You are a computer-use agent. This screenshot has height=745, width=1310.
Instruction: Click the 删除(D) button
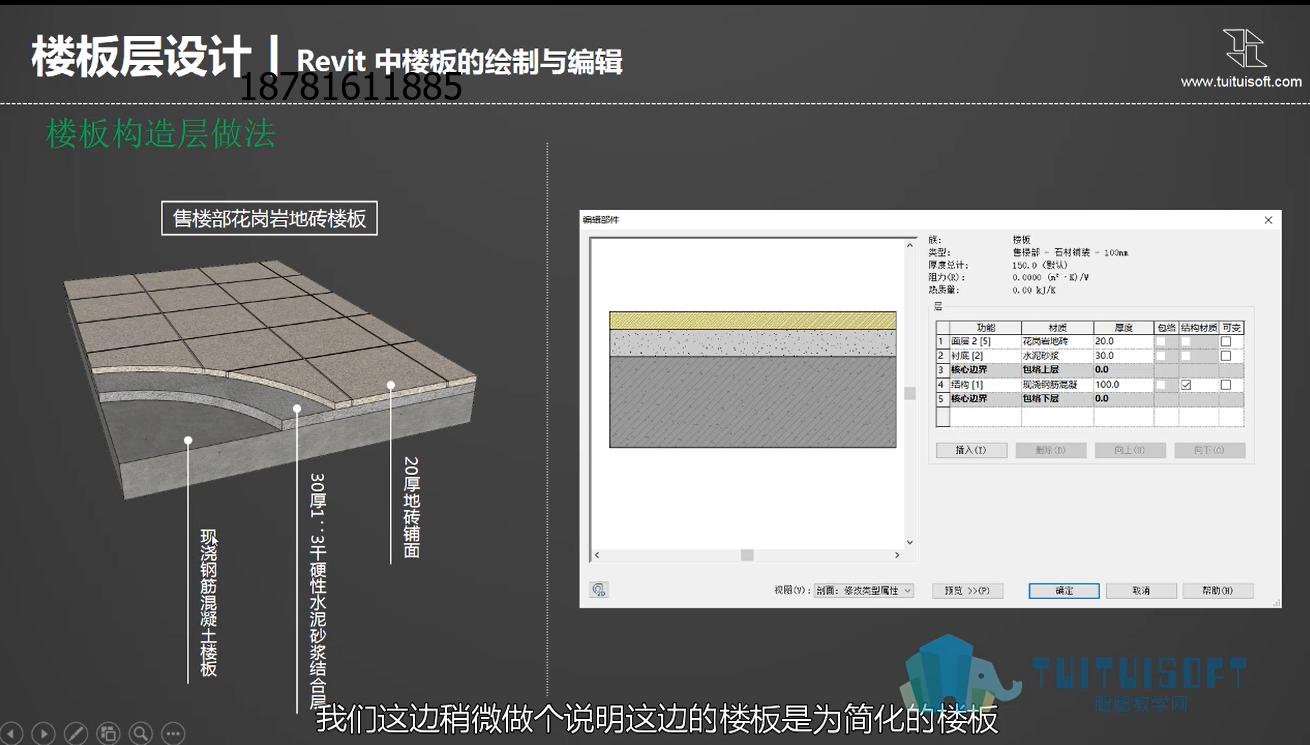click(1051, 450)
